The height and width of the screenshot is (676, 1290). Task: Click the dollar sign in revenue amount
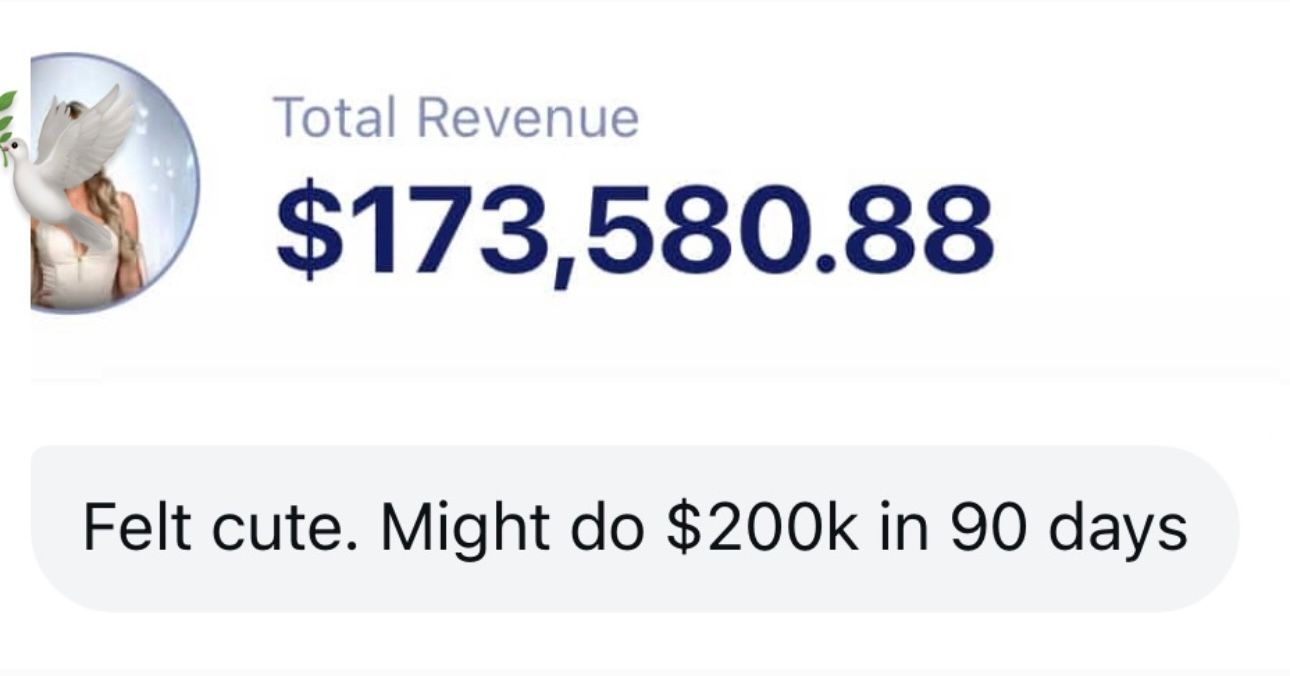coord(306,231)
